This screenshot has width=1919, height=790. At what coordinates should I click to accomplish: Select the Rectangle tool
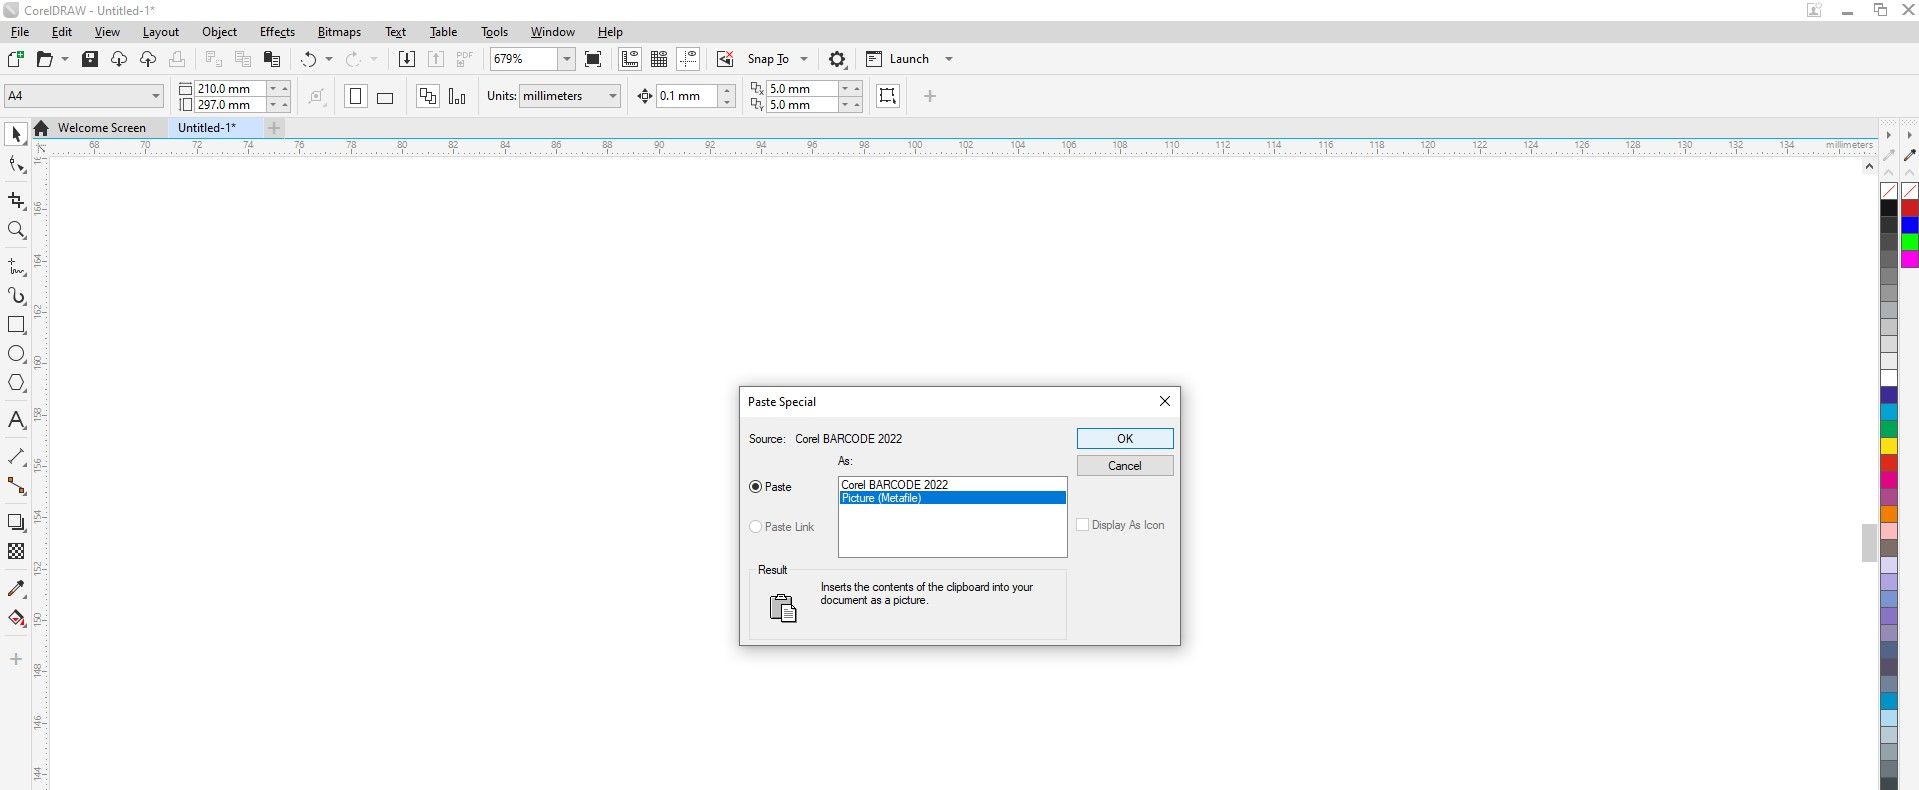(16, 325)
